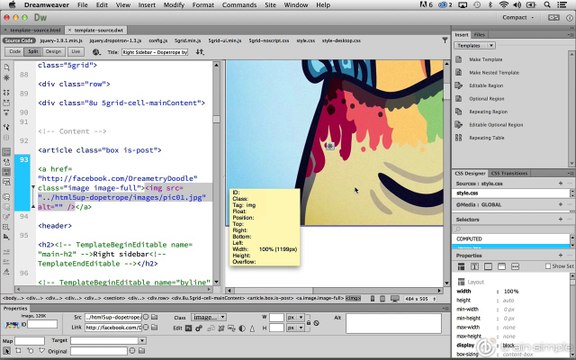Image resolution: width=576 pixels, height=360 pixels.
Task: Open the H units px dropdown
Action: click(296, 328)
